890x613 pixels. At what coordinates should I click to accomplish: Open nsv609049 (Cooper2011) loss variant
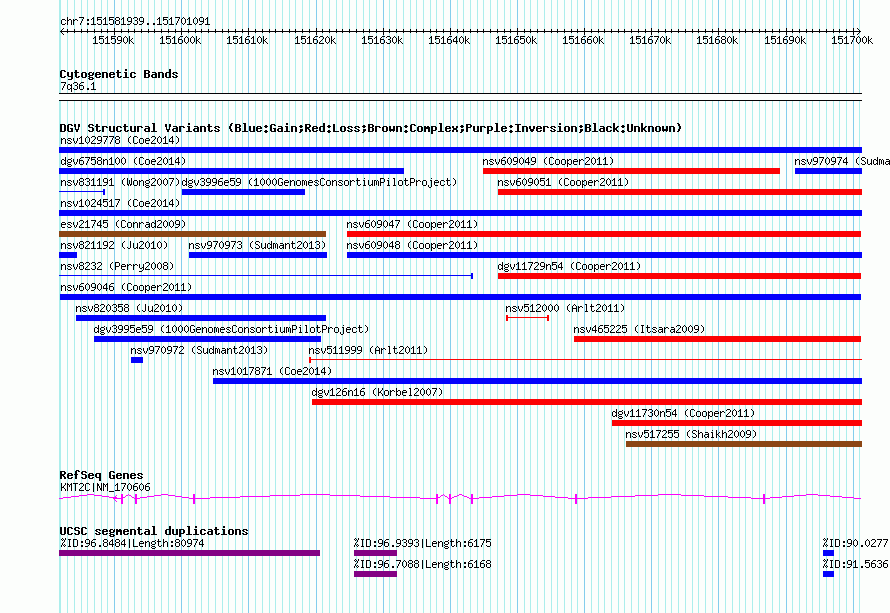(x=631, y=171)
